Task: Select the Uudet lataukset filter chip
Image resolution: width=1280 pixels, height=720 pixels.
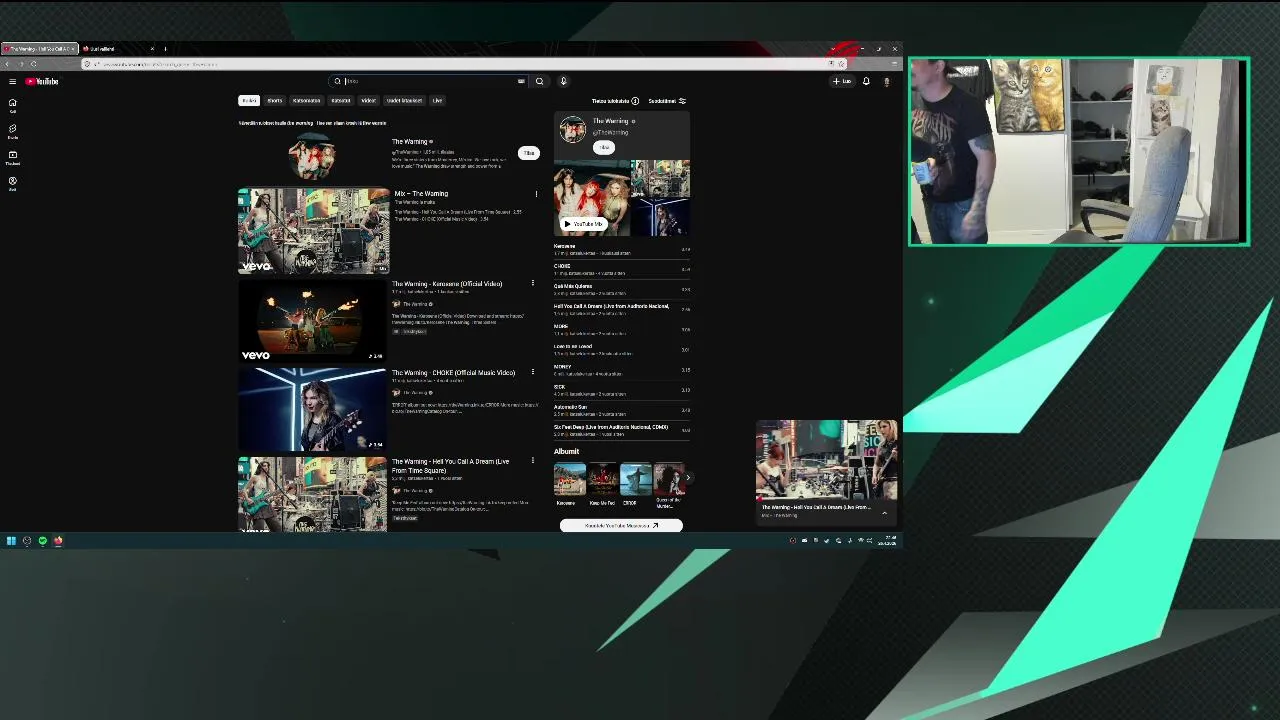Action: coord(404,100)
